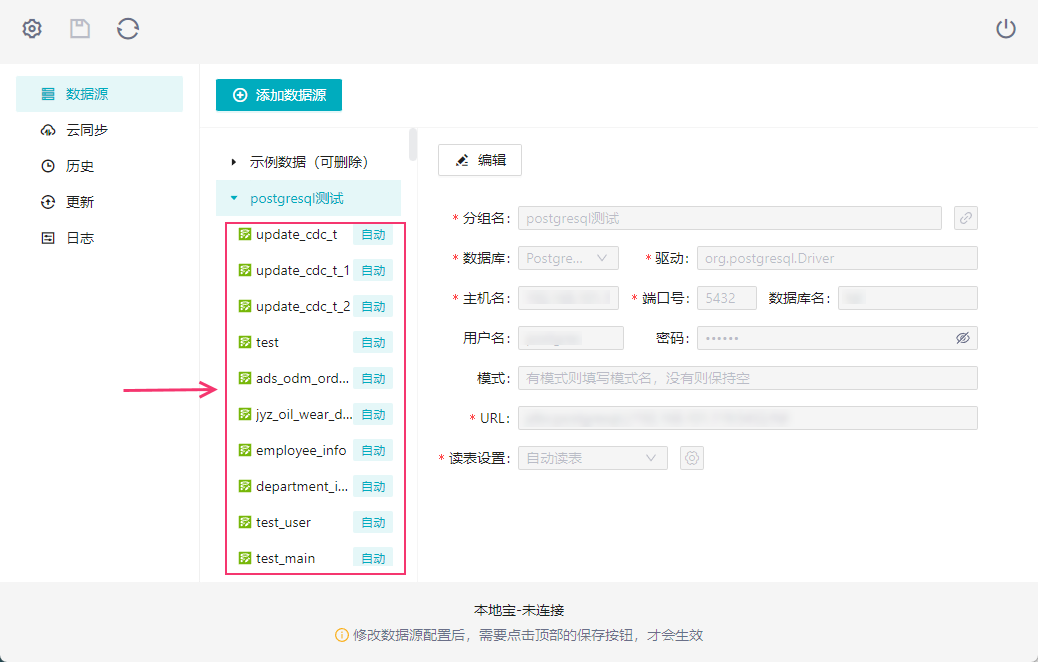Screen dimensions: 1038x662
Task: Click the 数据库名 input field
Action: (x=908, y=298)
